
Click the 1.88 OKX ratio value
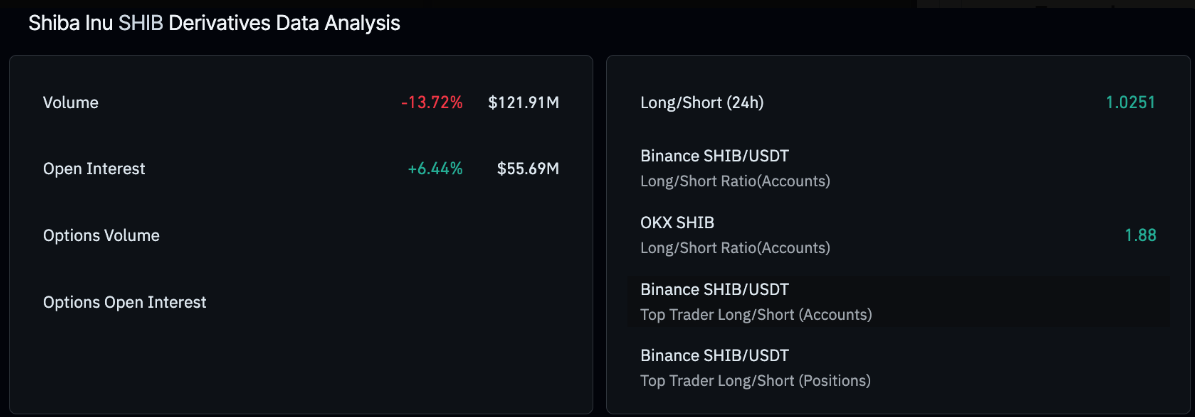click(1140, 235)
